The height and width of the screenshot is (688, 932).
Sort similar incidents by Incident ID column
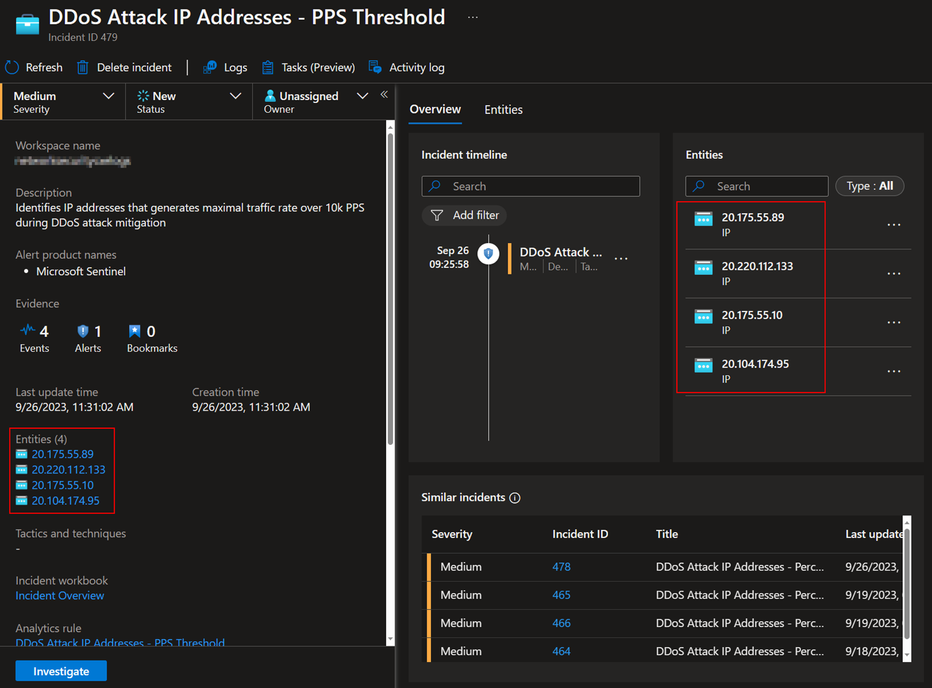point(580,534)
